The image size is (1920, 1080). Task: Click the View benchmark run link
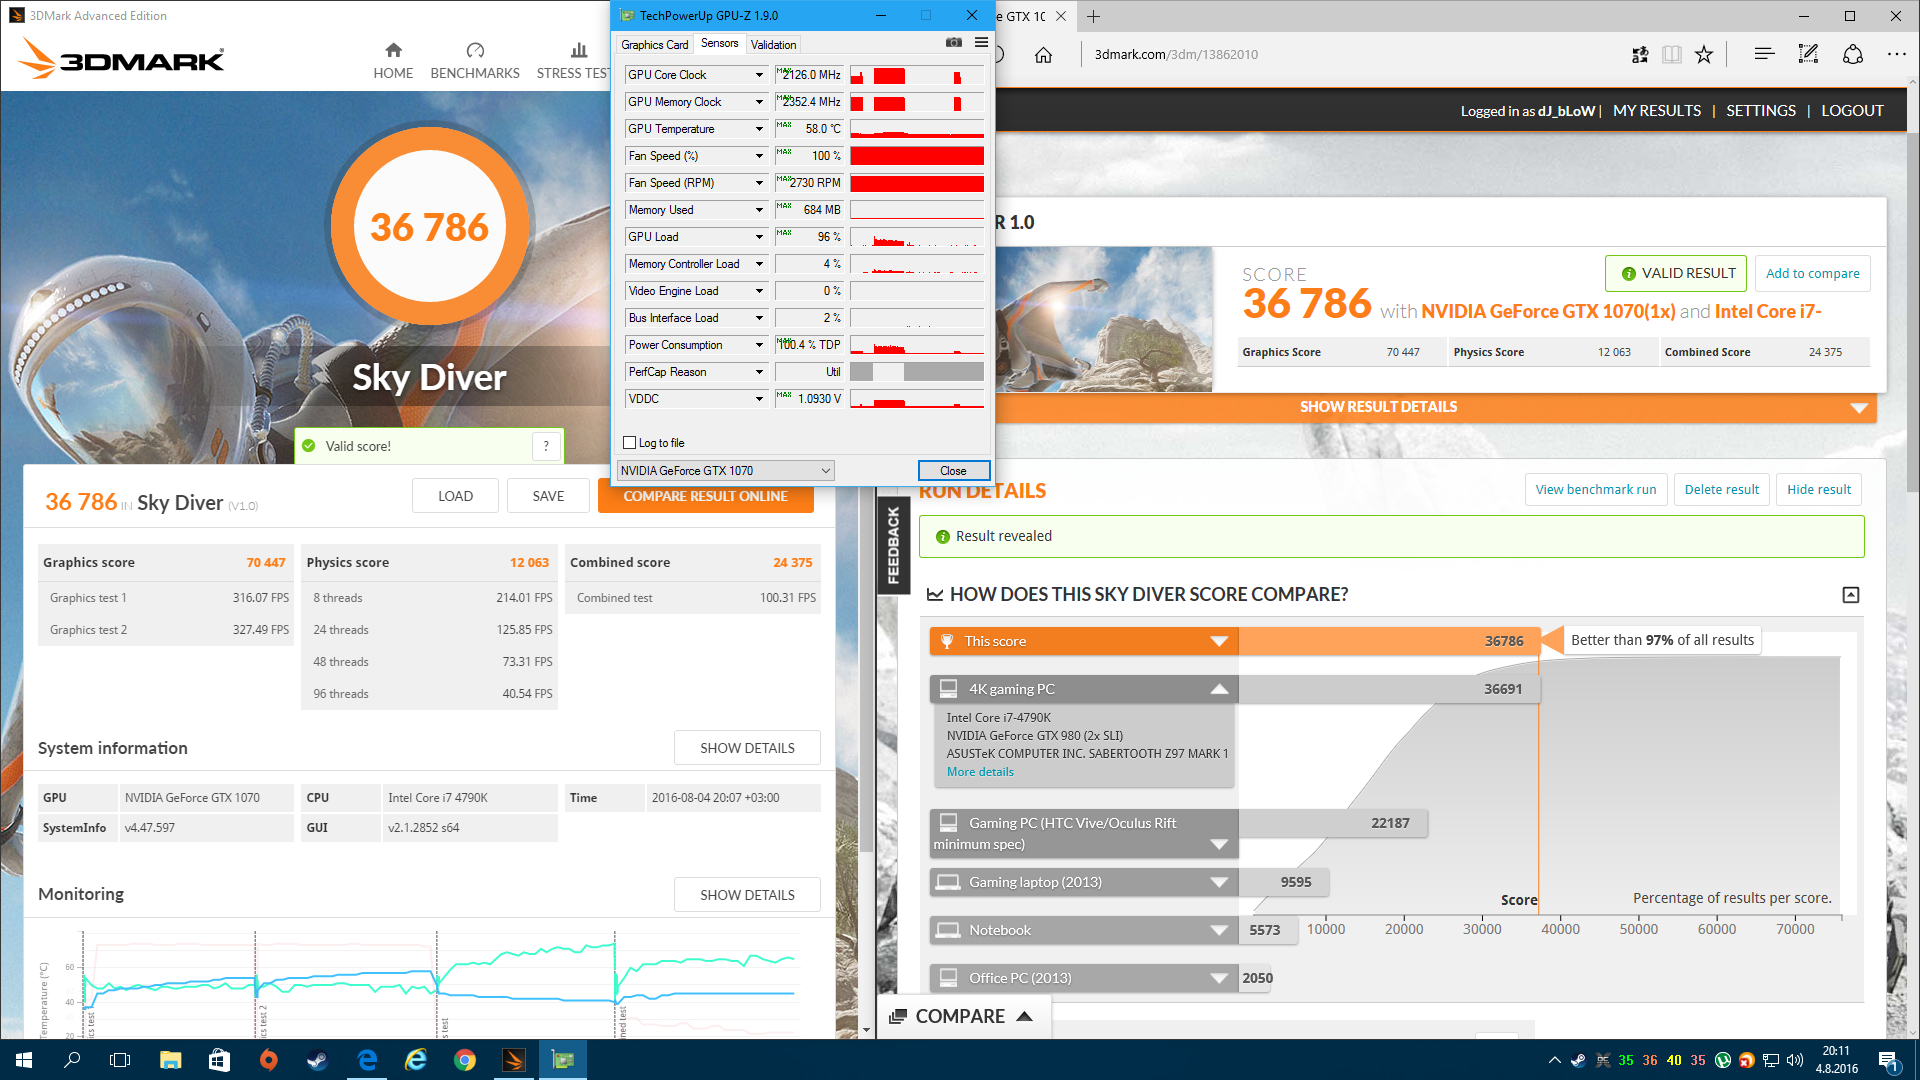point(1596,490)
